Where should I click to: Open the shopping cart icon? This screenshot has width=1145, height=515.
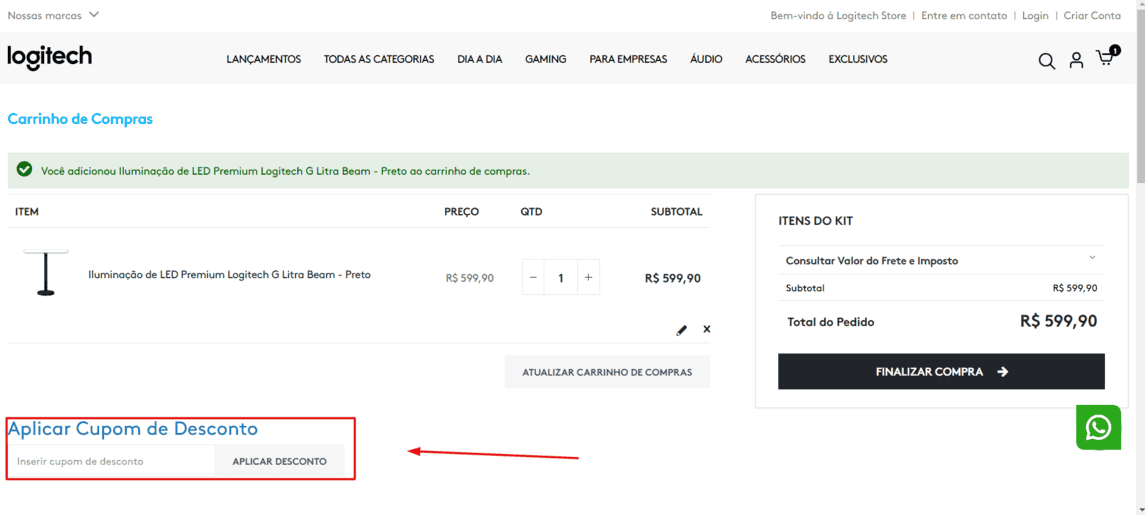tap(1108, 56)
